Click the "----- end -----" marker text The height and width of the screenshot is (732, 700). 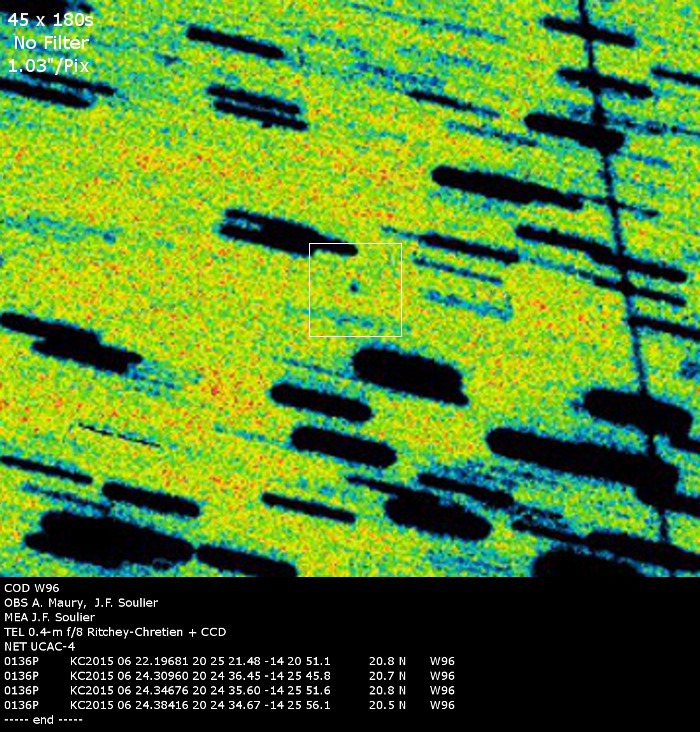point(43,719)
